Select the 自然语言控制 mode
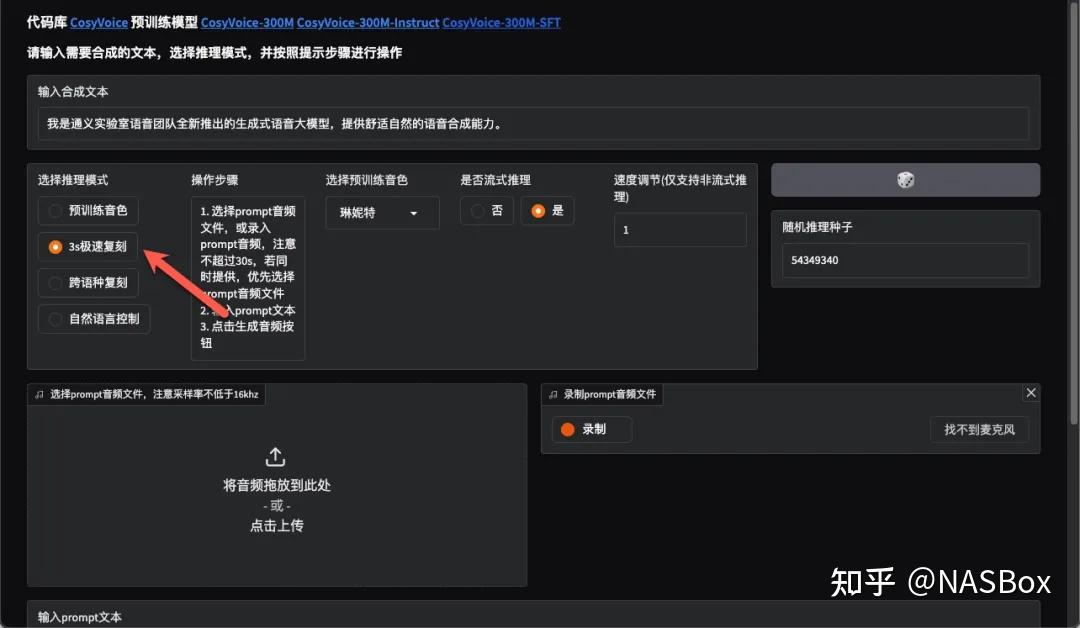1080x628 pixels. coord(56,319)
